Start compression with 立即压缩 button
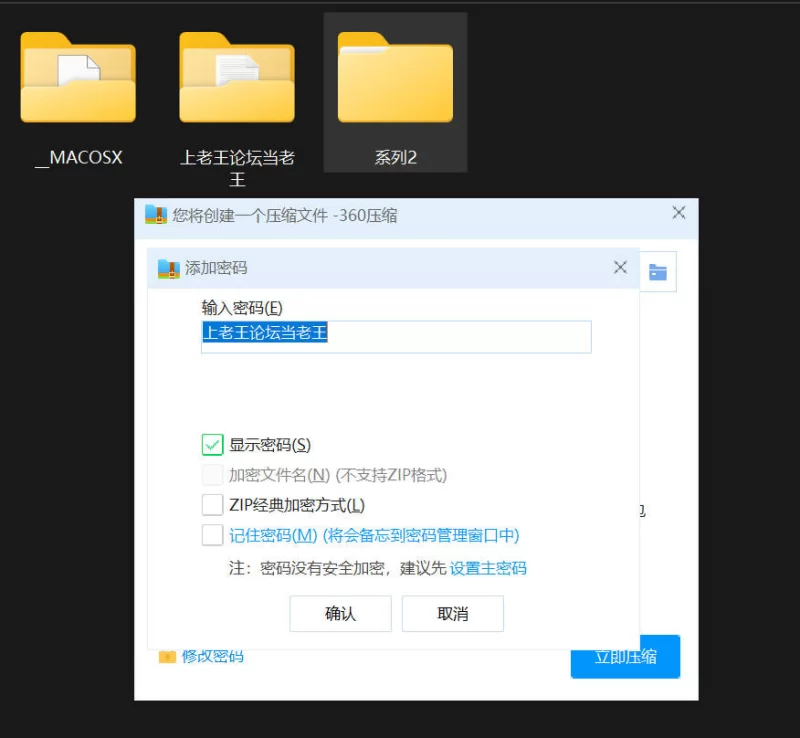 (626, 656)
